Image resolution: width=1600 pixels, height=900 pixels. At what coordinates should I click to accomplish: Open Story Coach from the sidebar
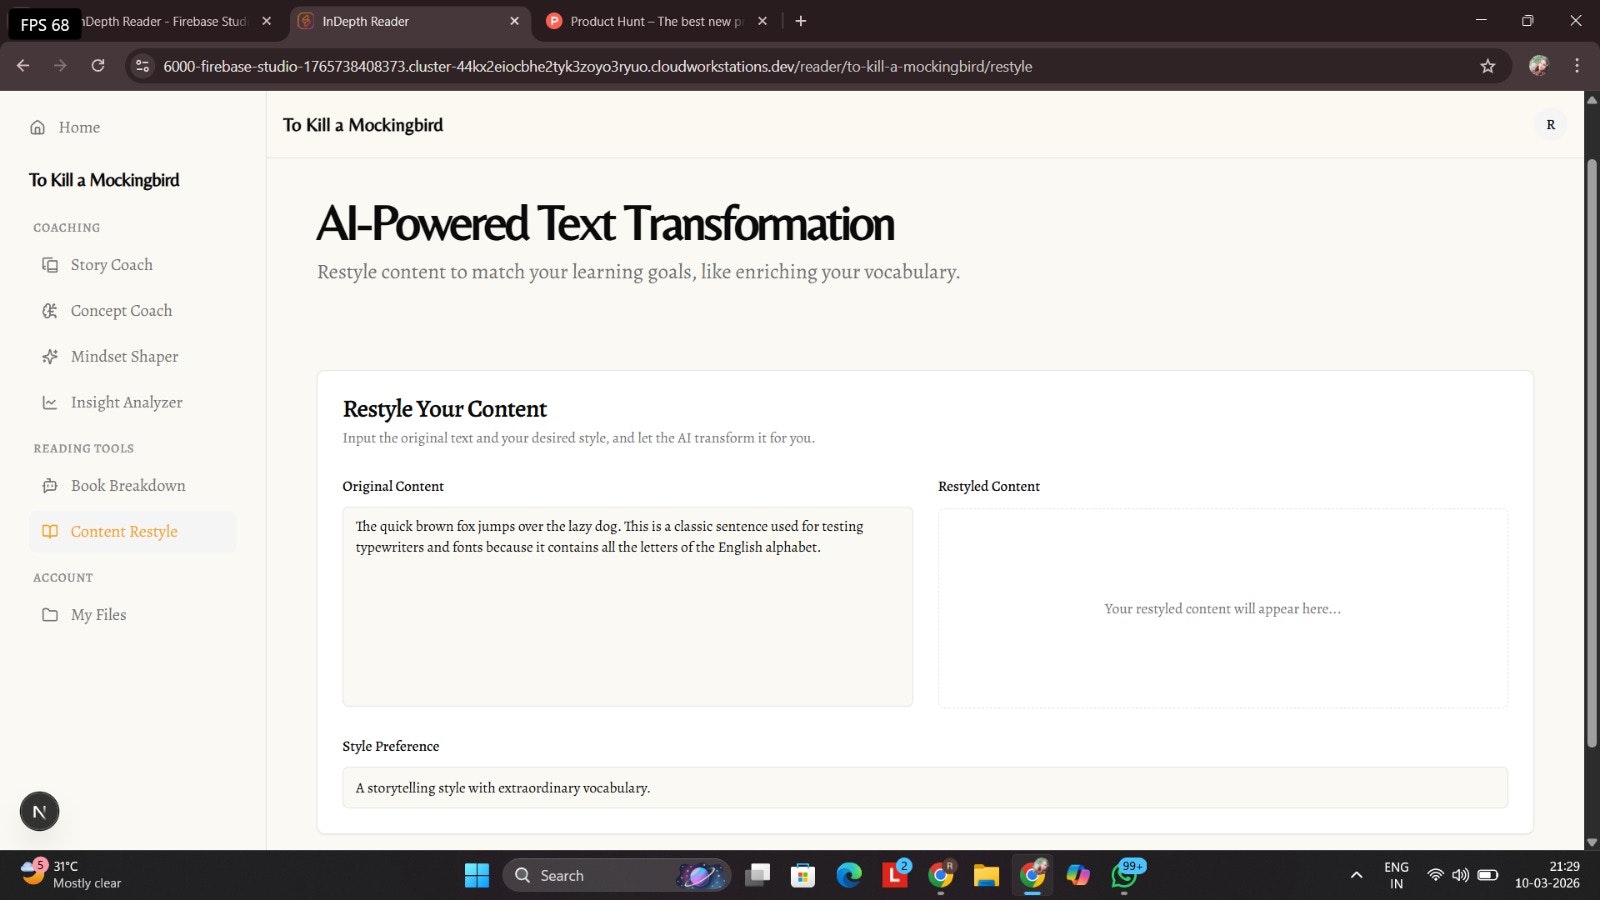click(111, 264)
